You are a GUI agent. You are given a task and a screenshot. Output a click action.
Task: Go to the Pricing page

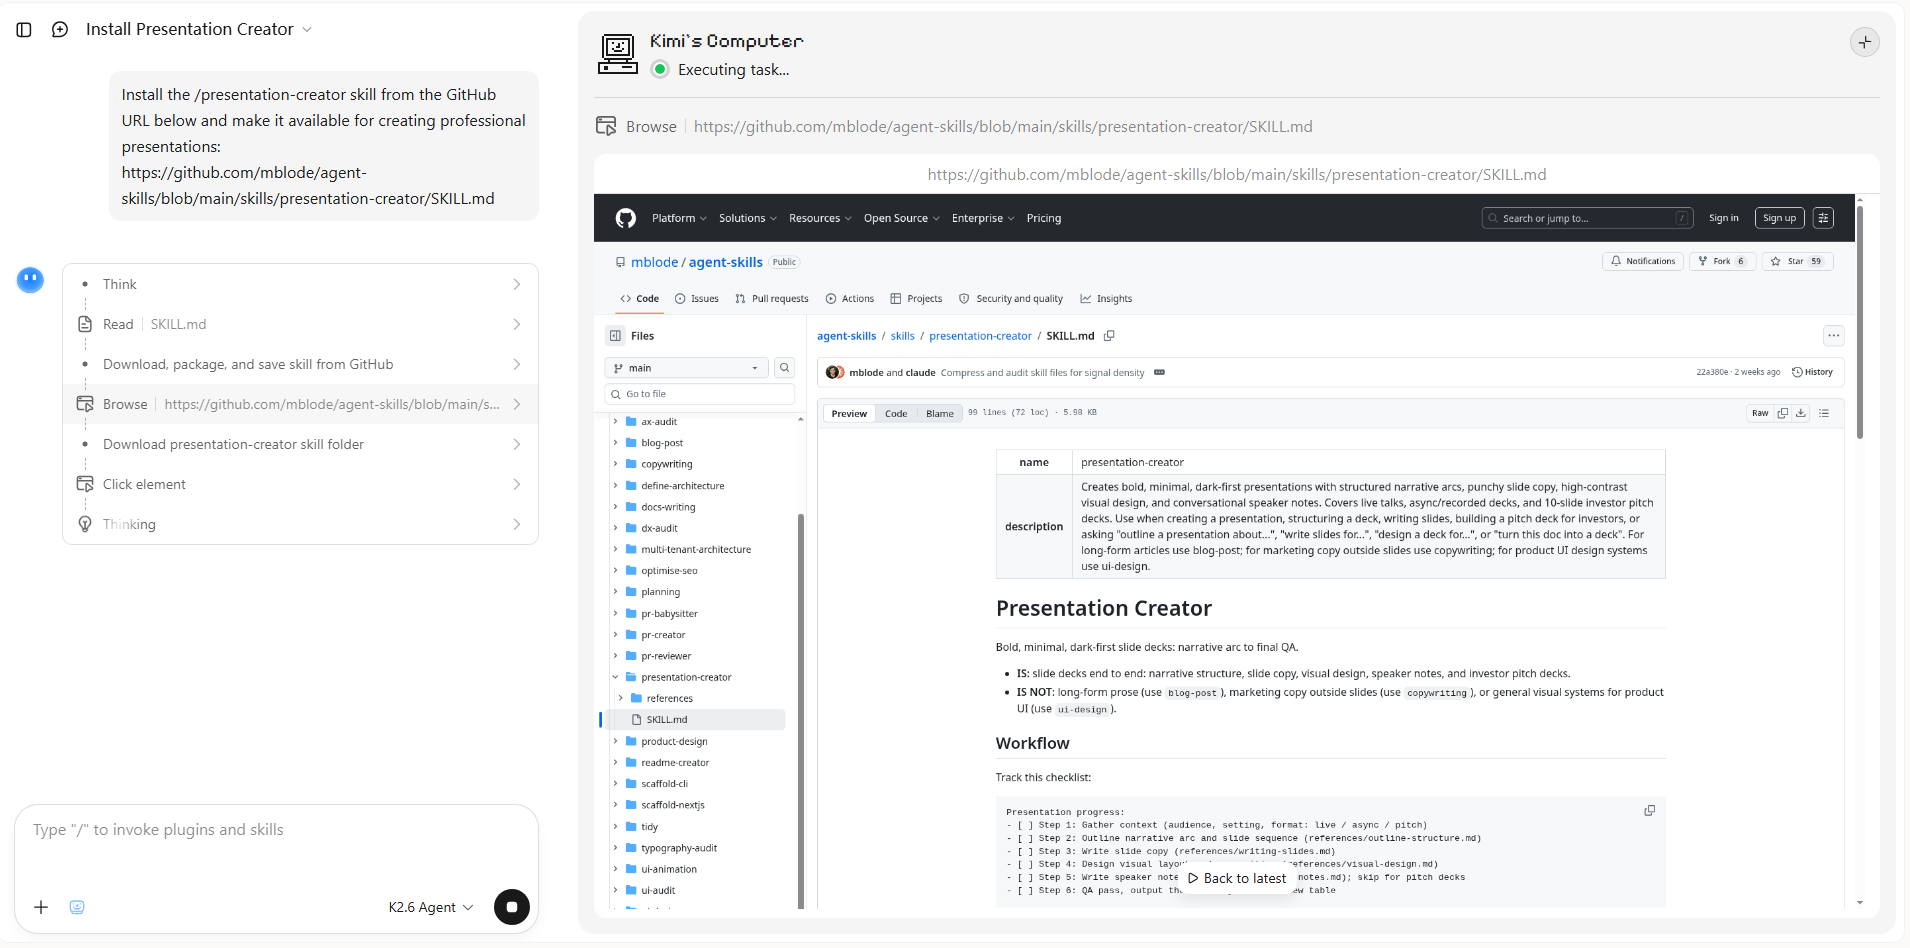(x=1044, y=218)
